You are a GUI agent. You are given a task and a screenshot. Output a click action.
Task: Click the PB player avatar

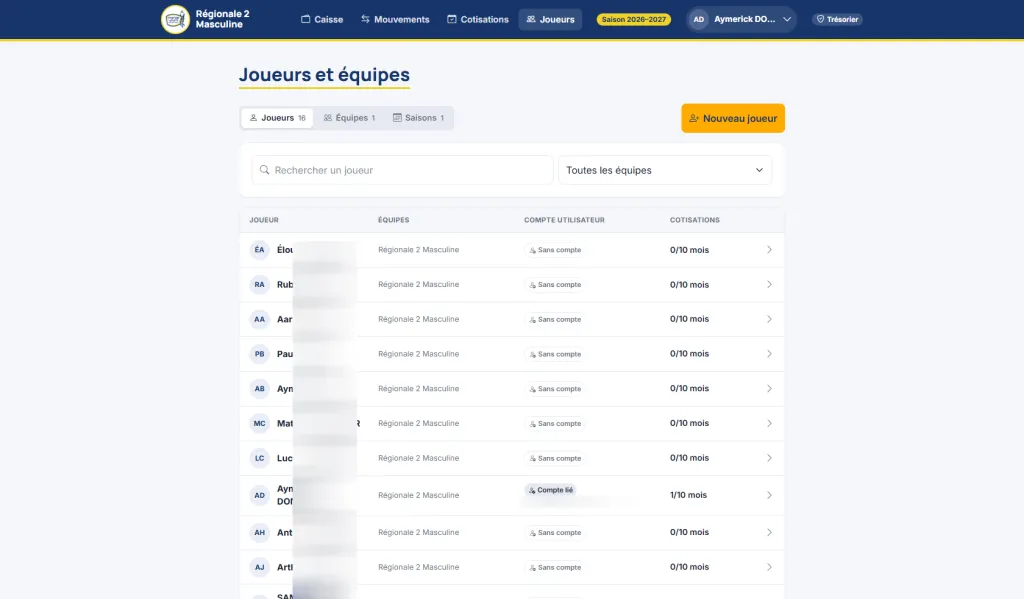[x=259, y=354]
